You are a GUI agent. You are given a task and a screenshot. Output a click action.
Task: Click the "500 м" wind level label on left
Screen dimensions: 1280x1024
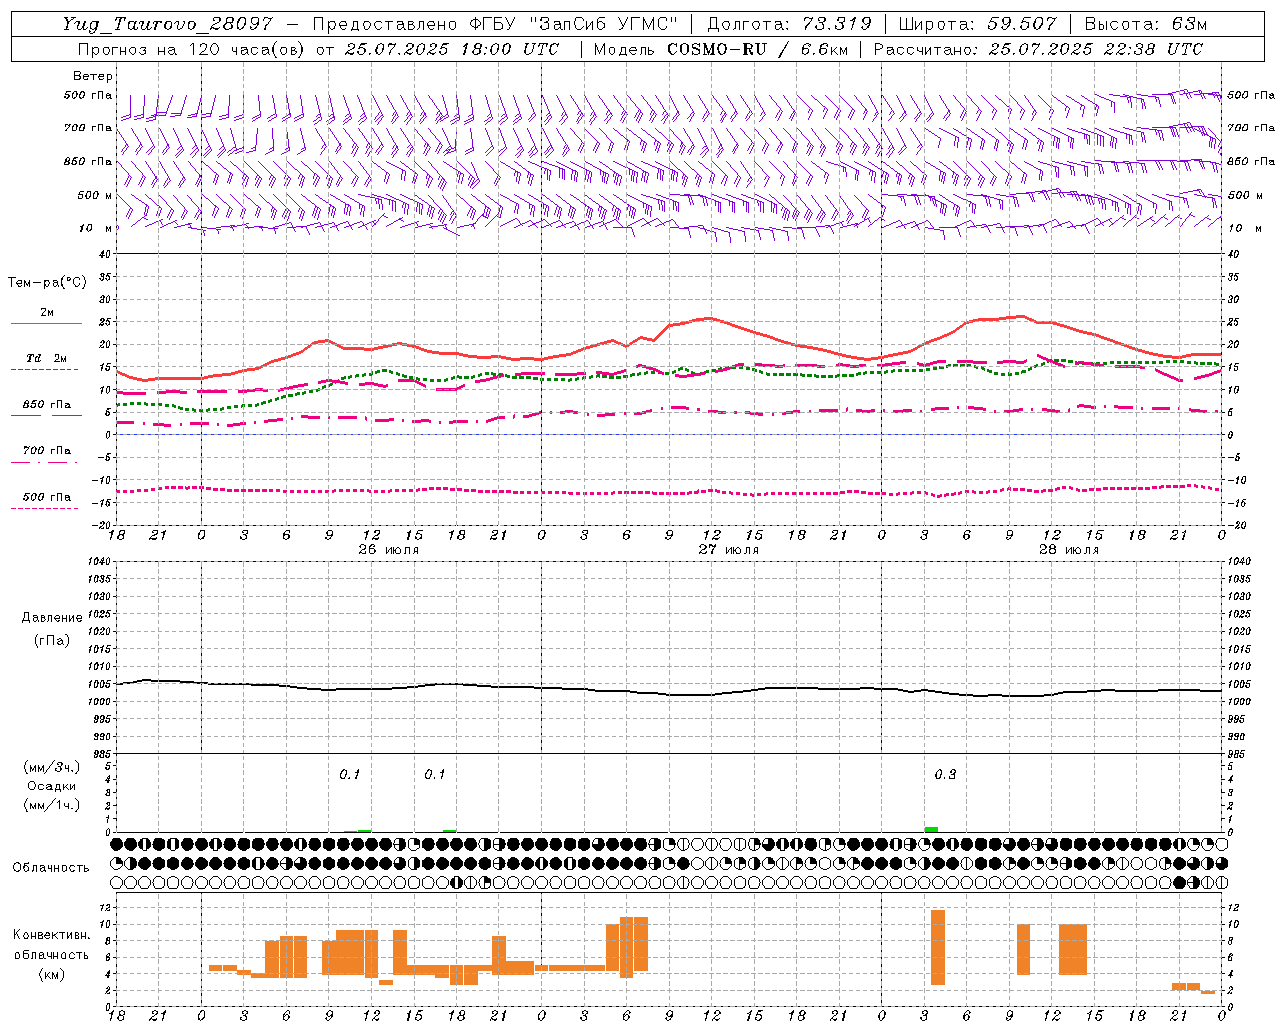95,195
